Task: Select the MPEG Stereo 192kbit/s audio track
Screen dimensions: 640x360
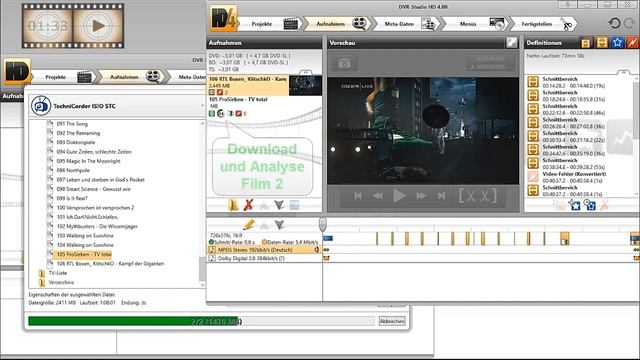Action: point(264,249)
